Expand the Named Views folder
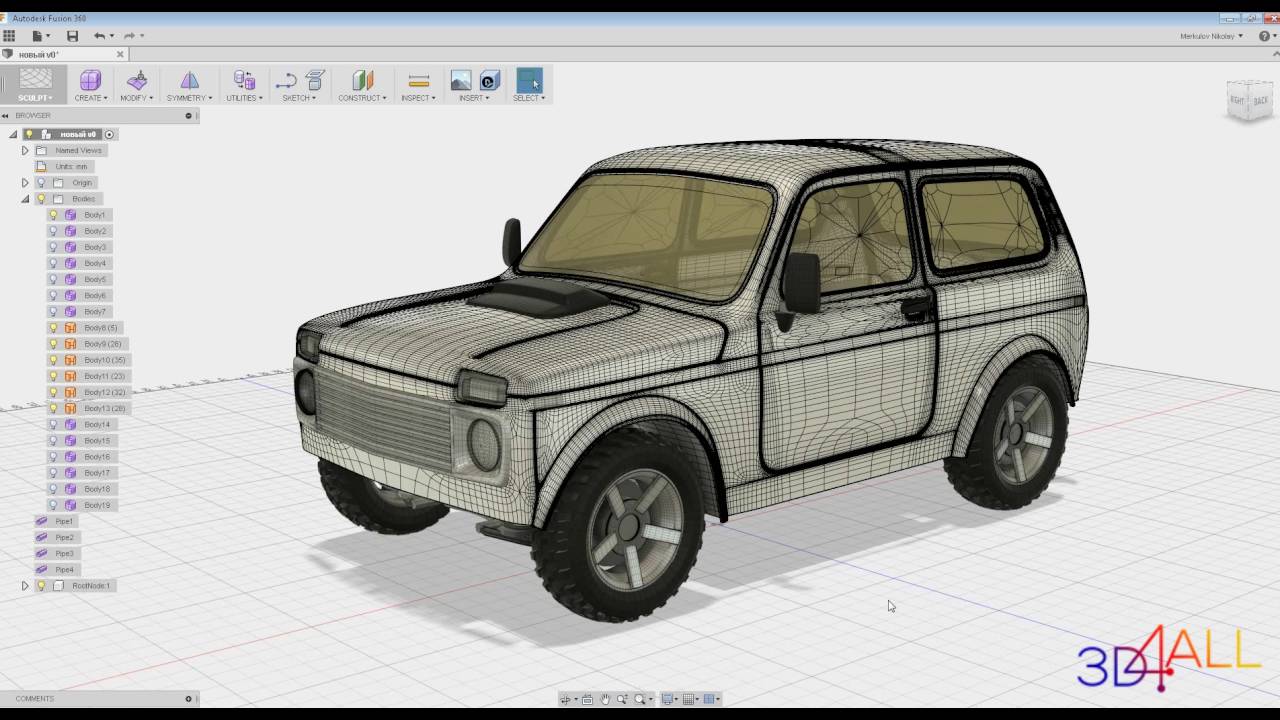The height and width of the screenshot is (720, 1280). [25, 151]
